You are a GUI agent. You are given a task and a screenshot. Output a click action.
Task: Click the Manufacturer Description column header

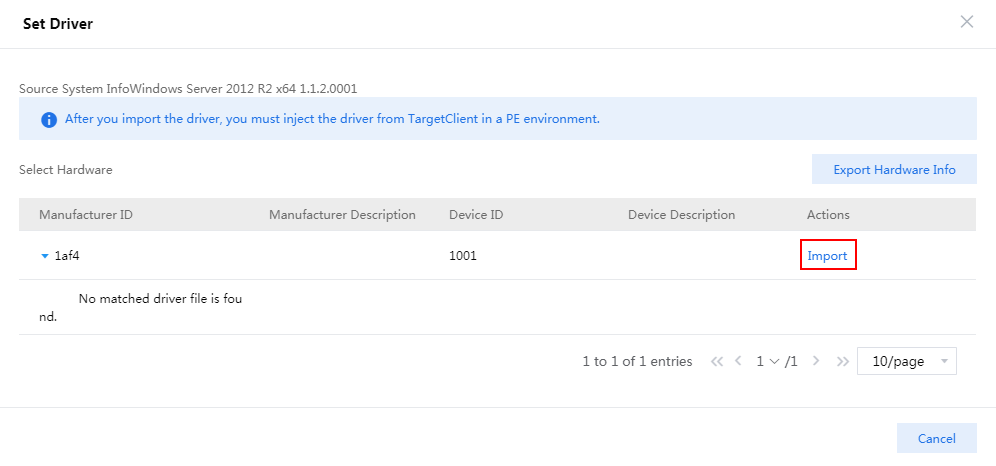point(342,215)
